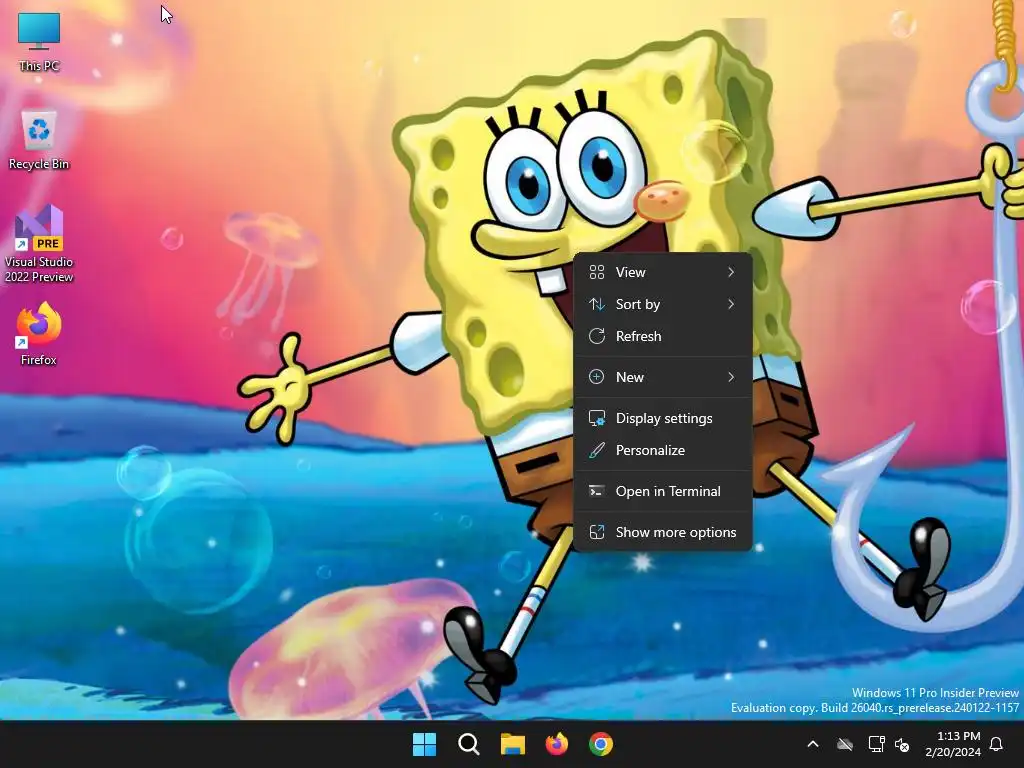Click the OneDrive cloud tray icon
Screen dimensions: 1024x768
(x=845, y=744)
